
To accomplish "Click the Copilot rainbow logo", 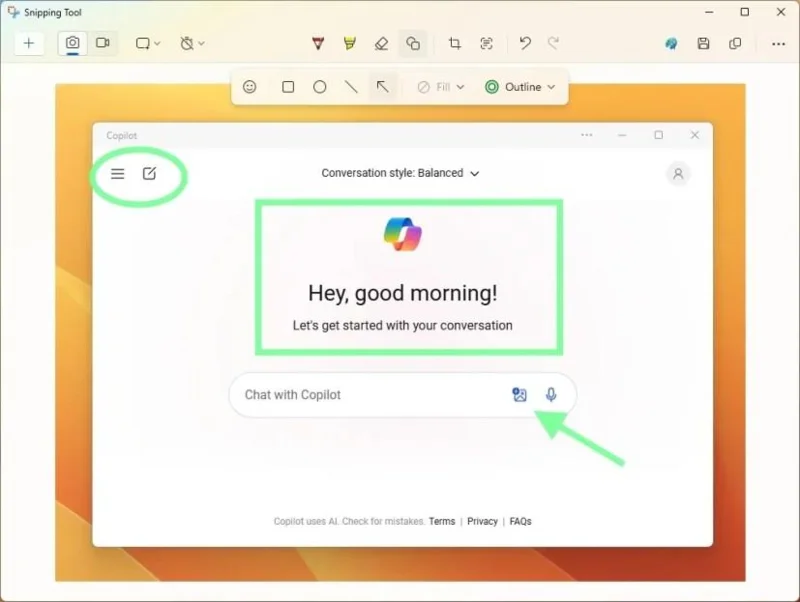I will (403, 235).
